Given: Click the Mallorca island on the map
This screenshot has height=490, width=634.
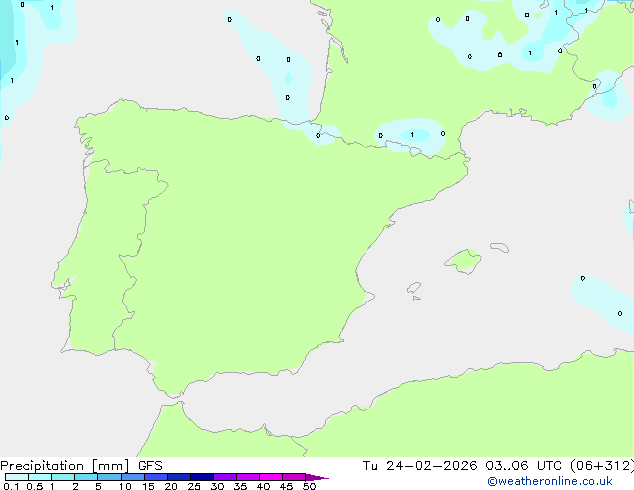Looking at the screenshot, I should tap(464, 261).
